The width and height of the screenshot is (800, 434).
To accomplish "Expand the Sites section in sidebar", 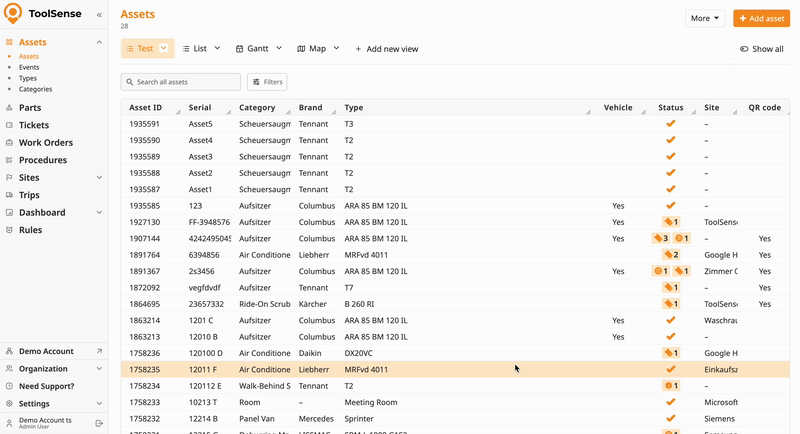I will click(99, 178).
